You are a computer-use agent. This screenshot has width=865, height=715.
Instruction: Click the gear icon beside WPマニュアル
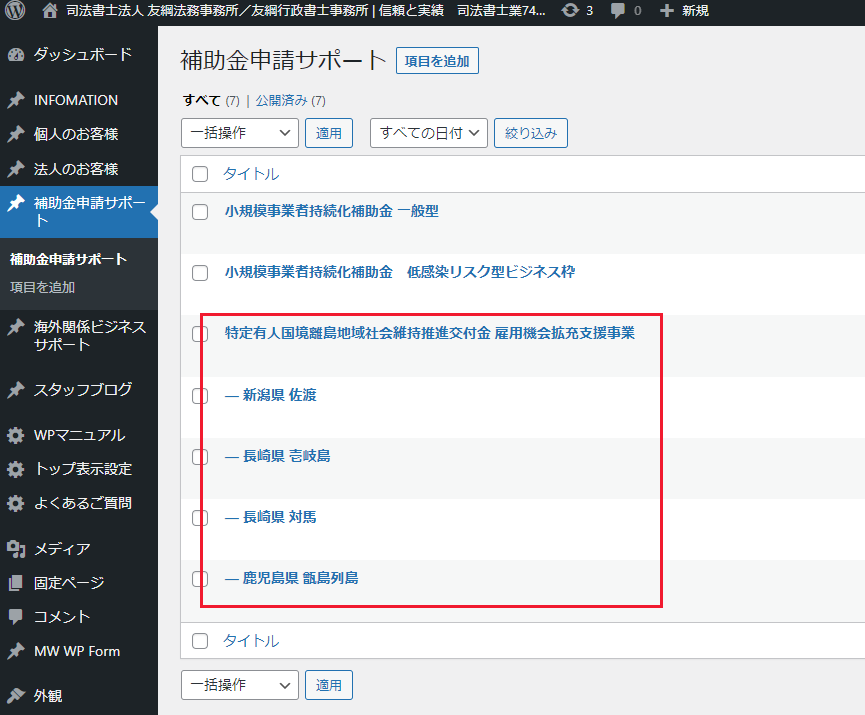tap(16, 435)
